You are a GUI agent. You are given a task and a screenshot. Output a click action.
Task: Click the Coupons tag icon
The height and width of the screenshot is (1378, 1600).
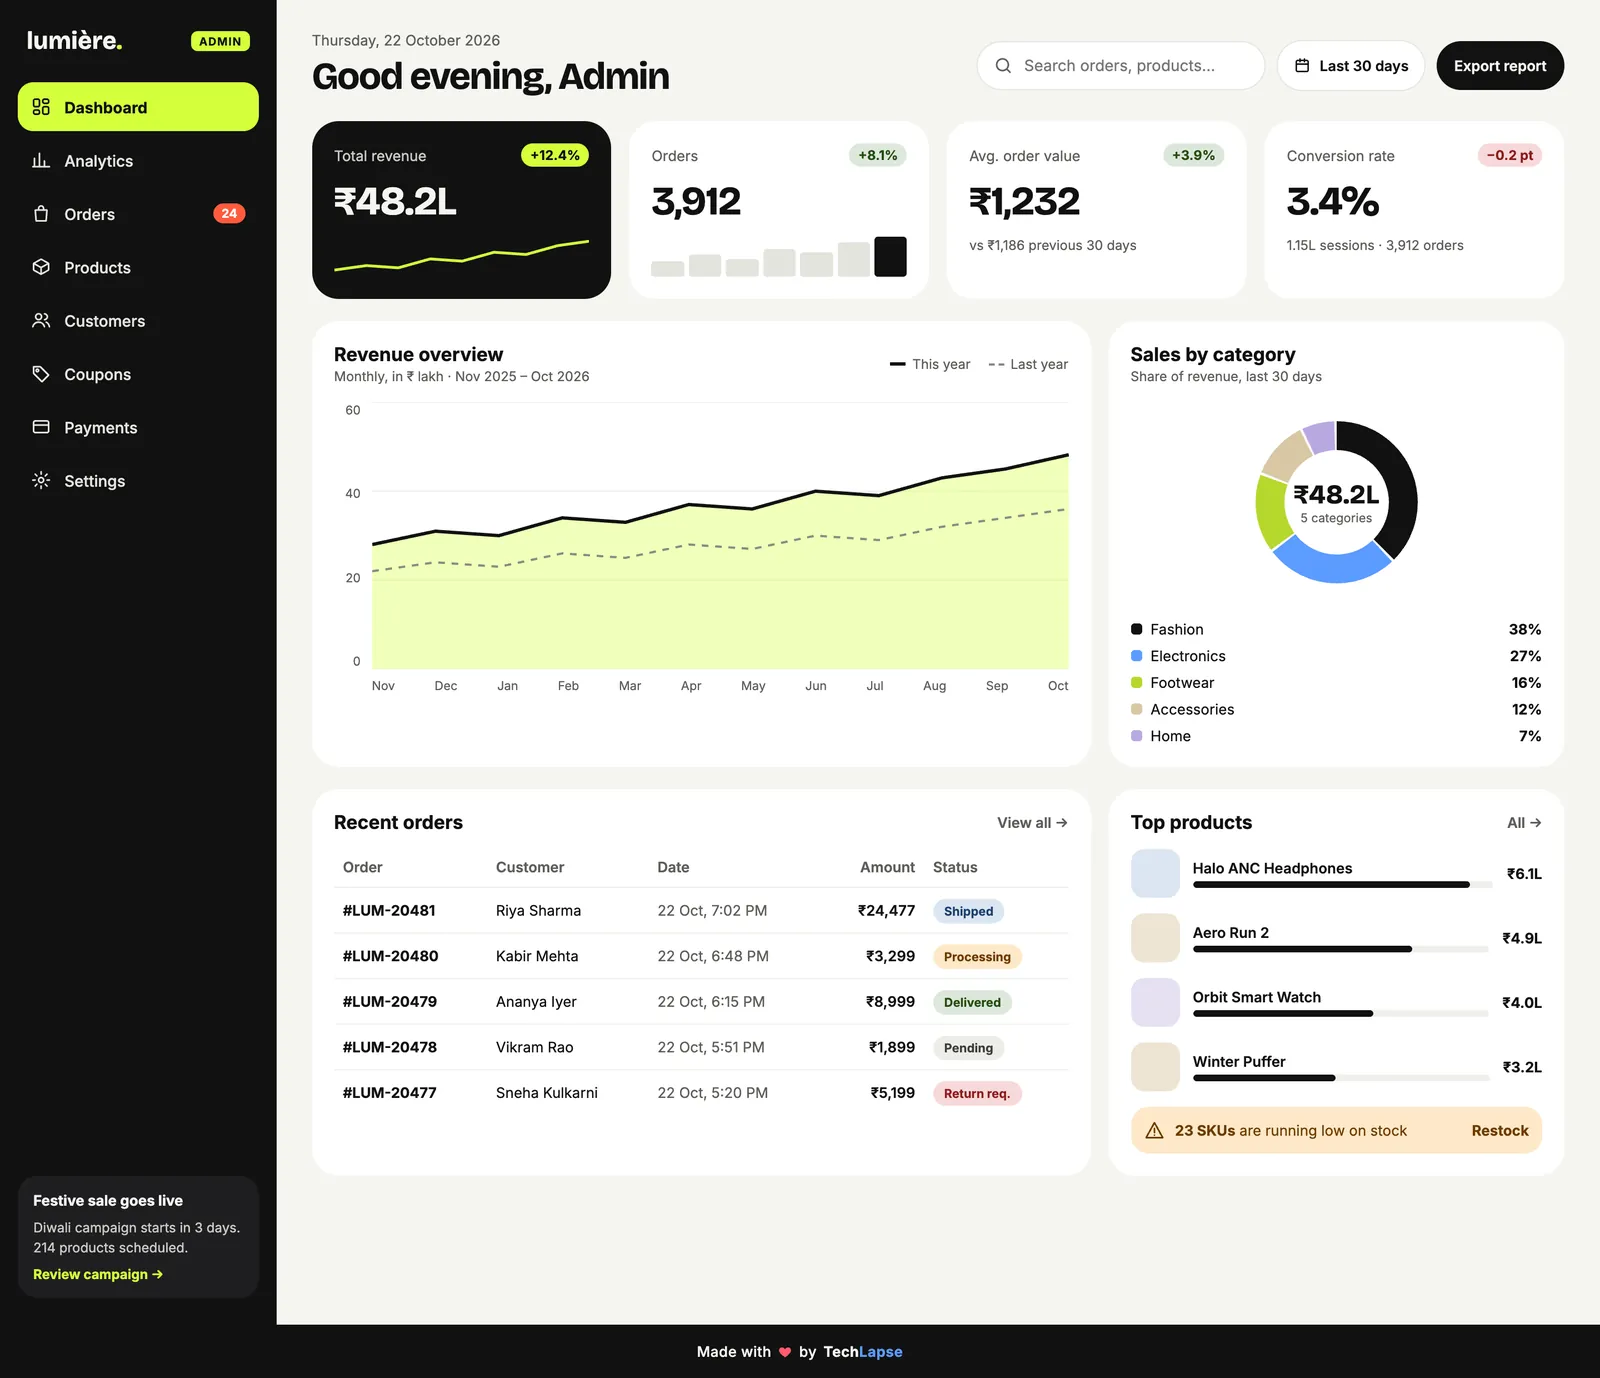(41, 374)
